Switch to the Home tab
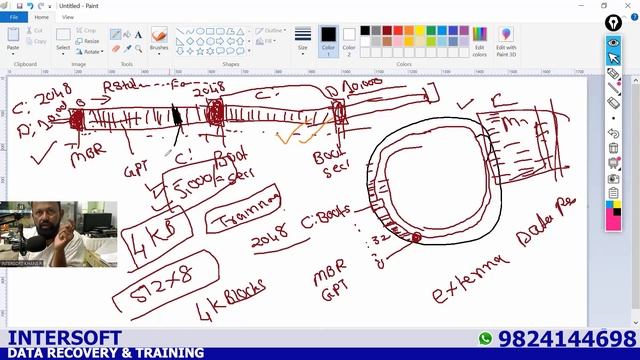The width and height of the screenshot is (640, 360). pyautogui.click(x=41, y=17)
